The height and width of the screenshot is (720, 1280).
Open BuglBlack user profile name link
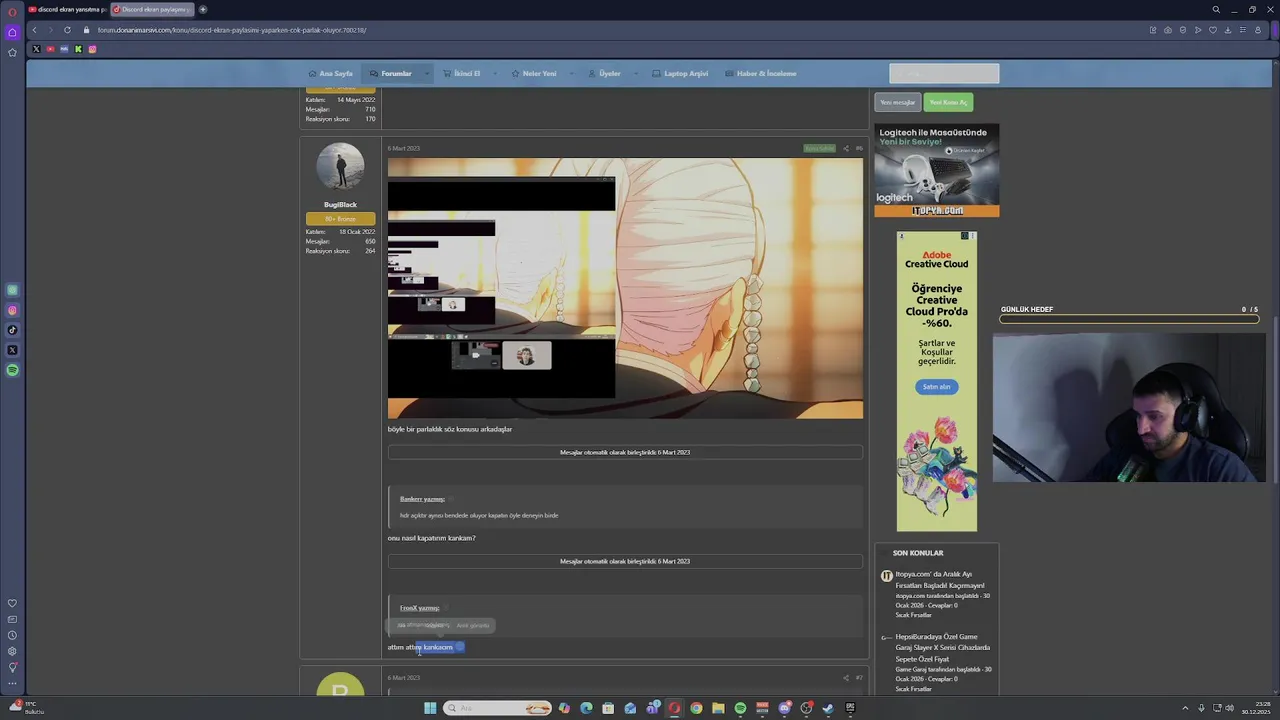340,204
